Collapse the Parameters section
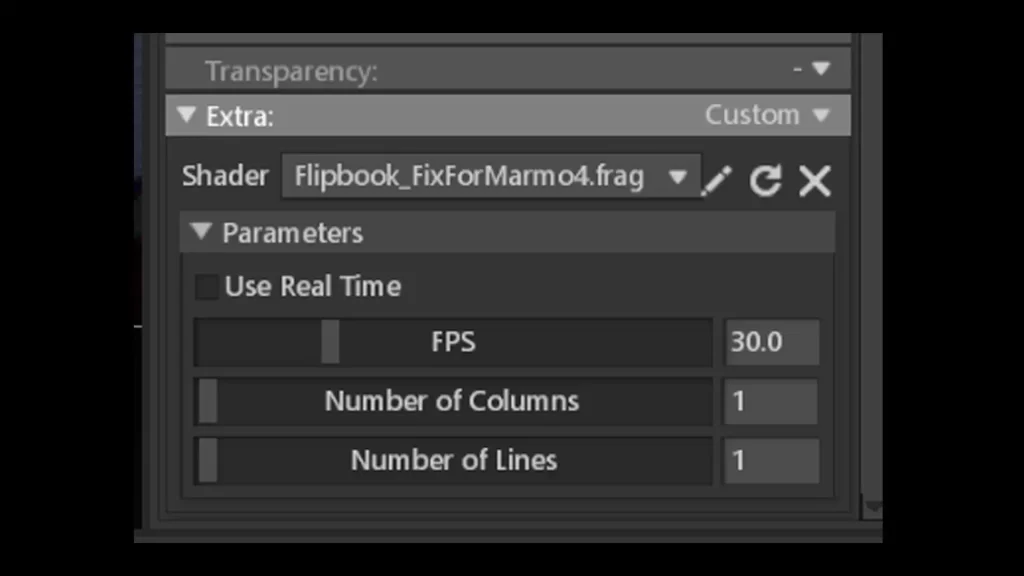The image size is (1024, 576). point(201,233)
